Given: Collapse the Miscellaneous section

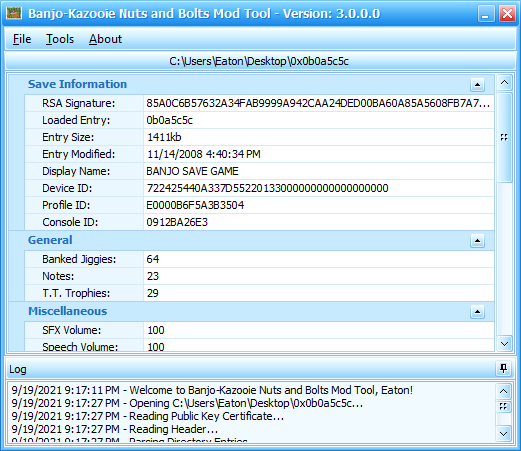Looking at the screenshot, I should tap(477, 312).
